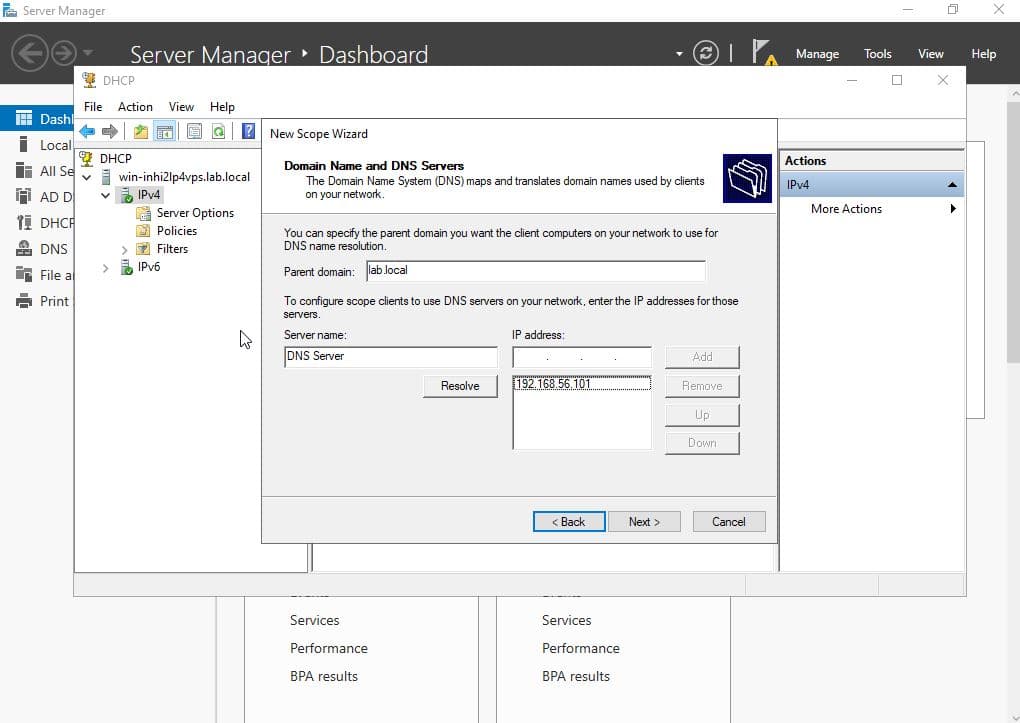Toggle Show/Hide Console Tree toolbar icon
Screen dimensions: 1020x723
pyautogui.click(x=165, y=132)
